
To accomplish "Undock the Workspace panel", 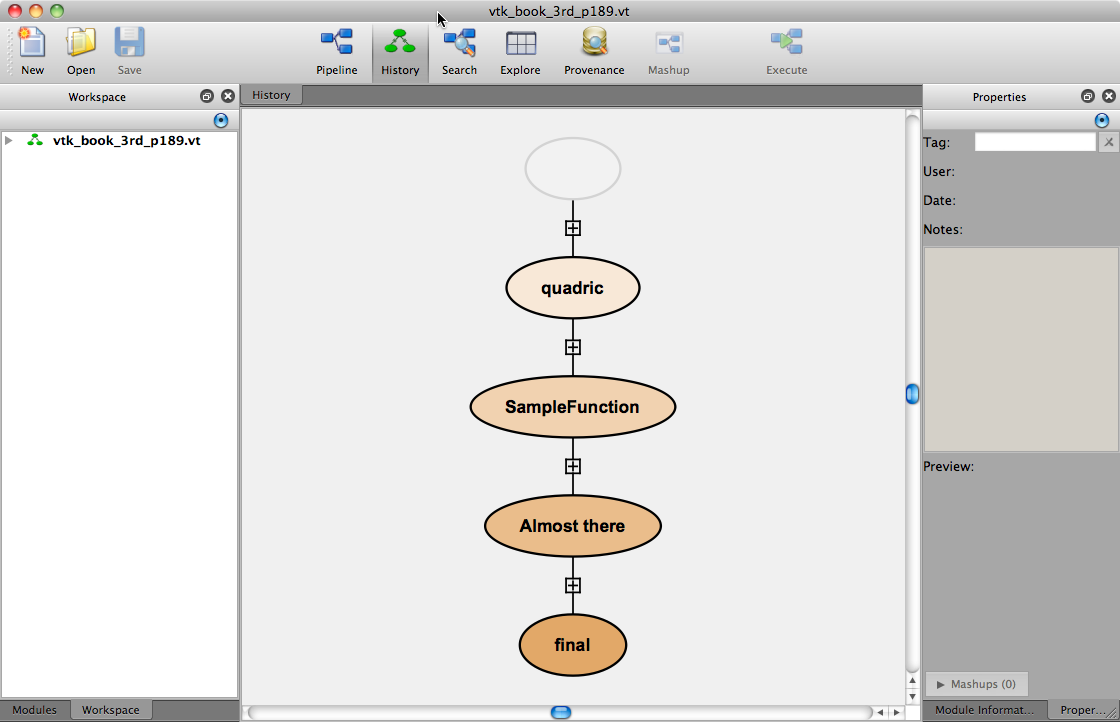I will pyautogui.click(x=207, y=97).
